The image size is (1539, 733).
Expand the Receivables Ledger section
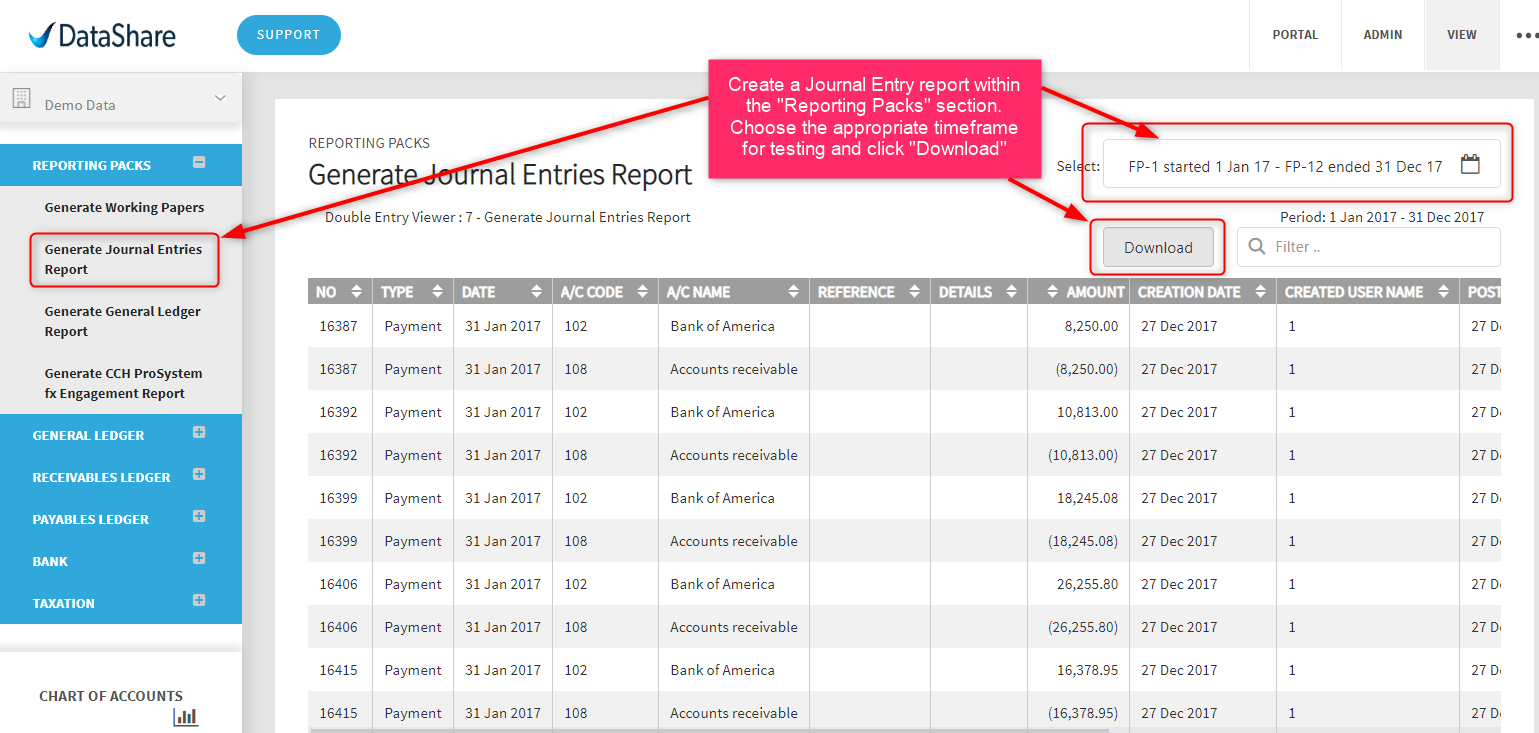199,474
